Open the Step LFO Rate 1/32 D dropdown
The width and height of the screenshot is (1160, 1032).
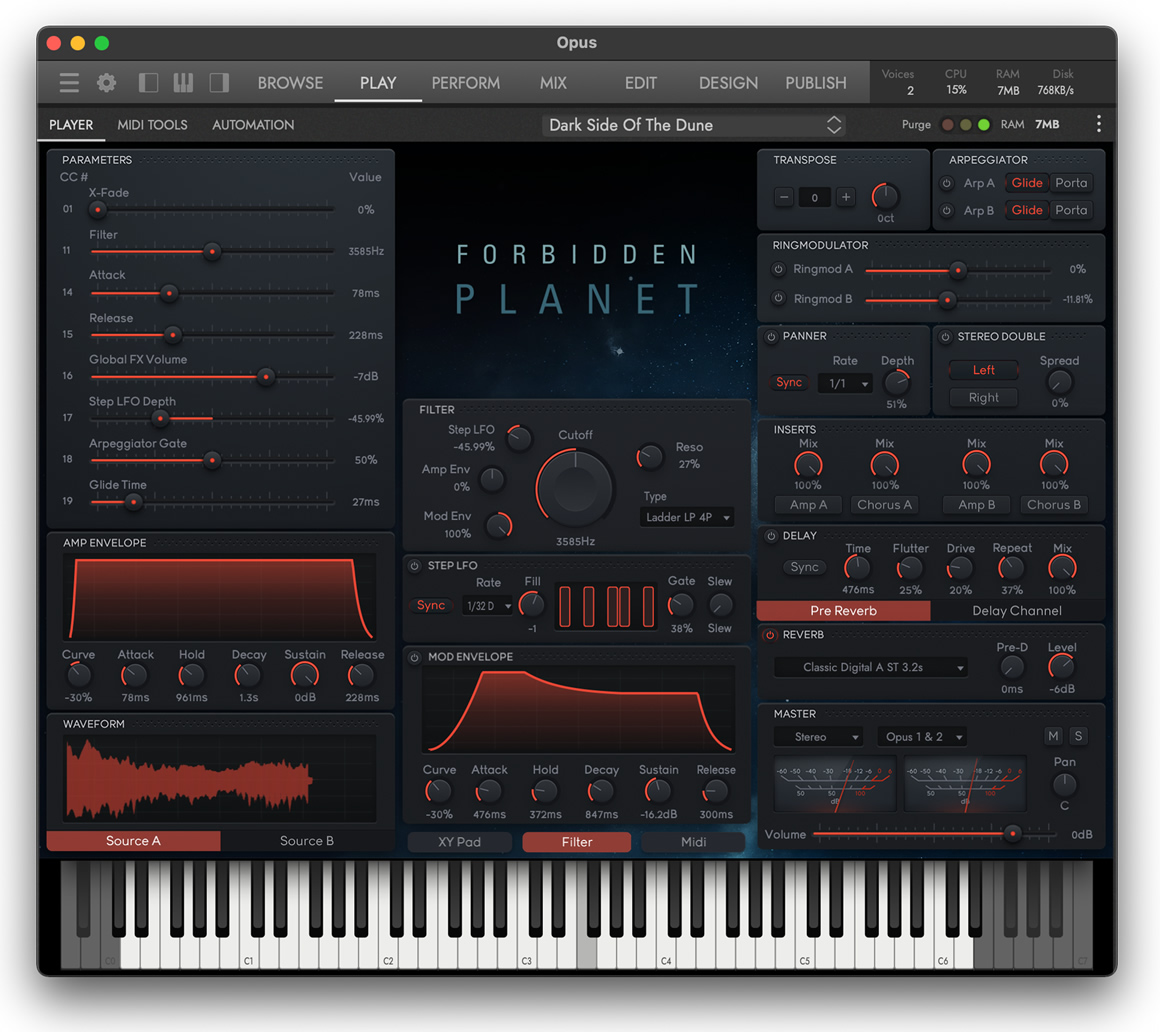coord(488,606)
